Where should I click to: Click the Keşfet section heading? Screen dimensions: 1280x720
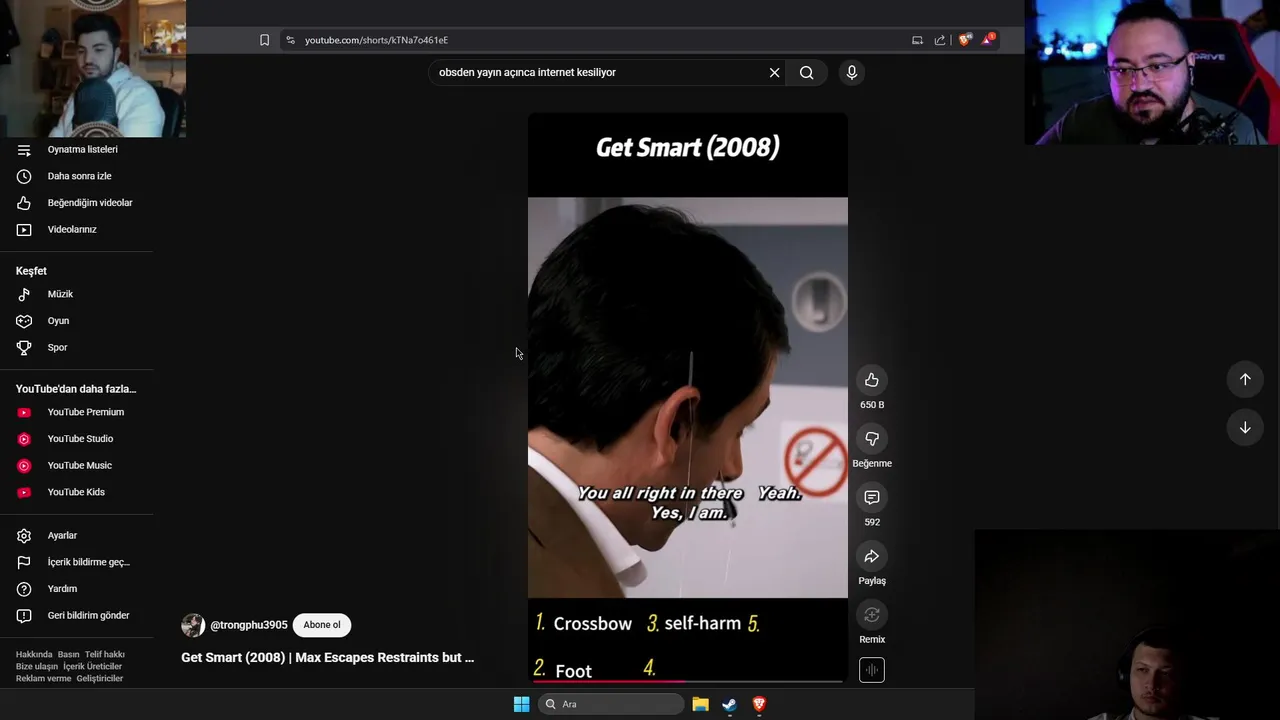[31, 271]
